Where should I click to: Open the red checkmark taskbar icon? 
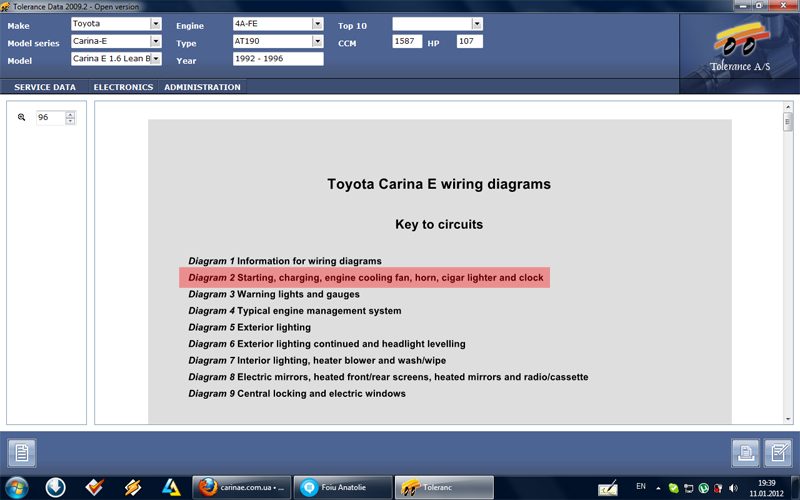pos(94,488)
